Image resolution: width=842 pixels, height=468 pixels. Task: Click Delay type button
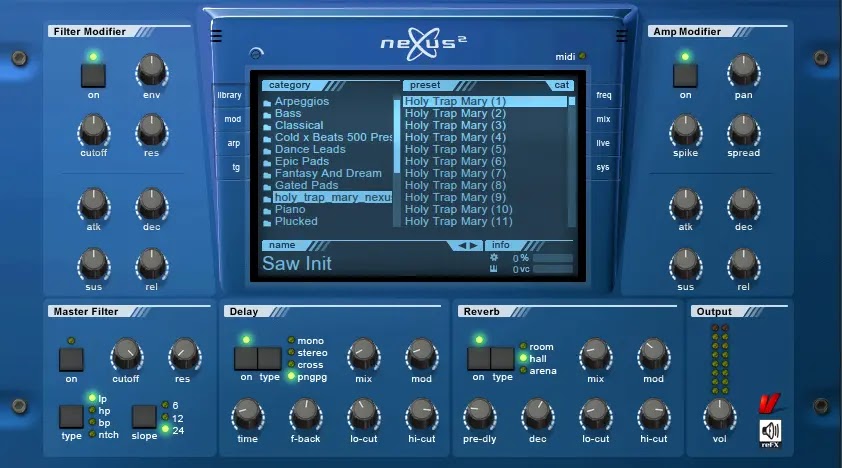[x=270, y=359]
